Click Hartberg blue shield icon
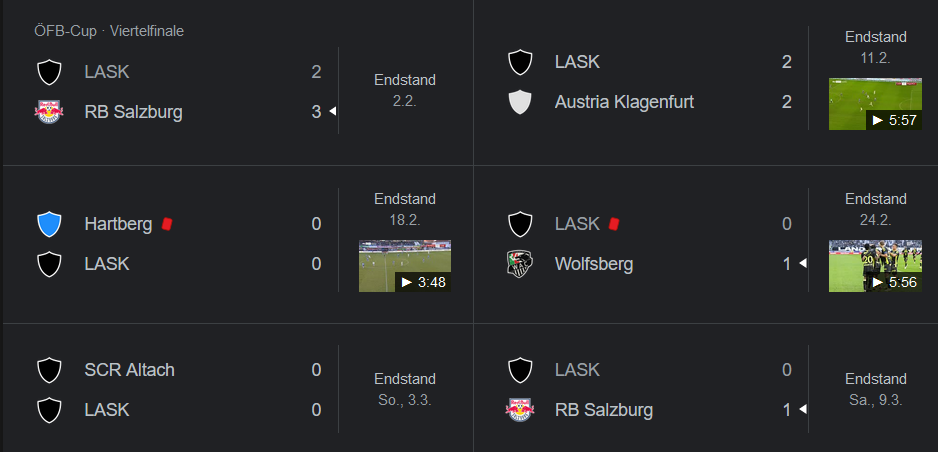Image resolution: width=938 pixels, height=452 pixels. click(x=49, y=224)
